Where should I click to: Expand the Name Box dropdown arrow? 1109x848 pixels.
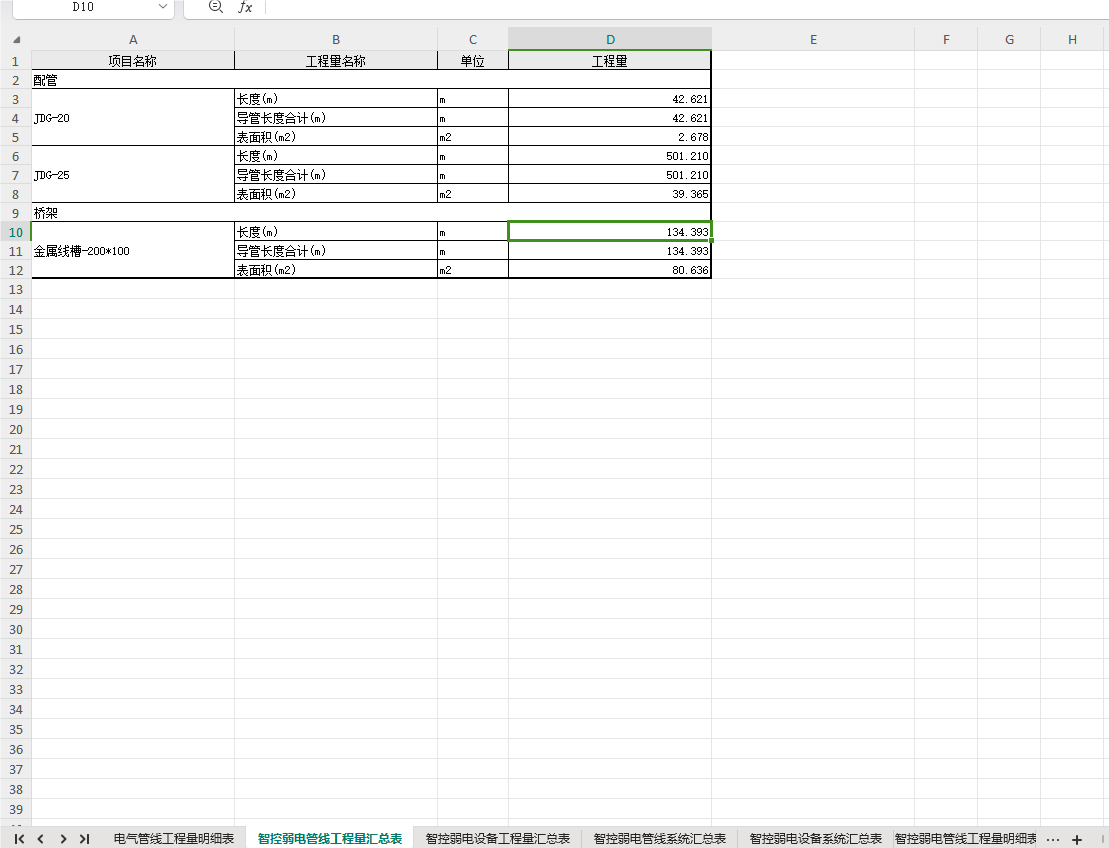[x=163, y=6]
